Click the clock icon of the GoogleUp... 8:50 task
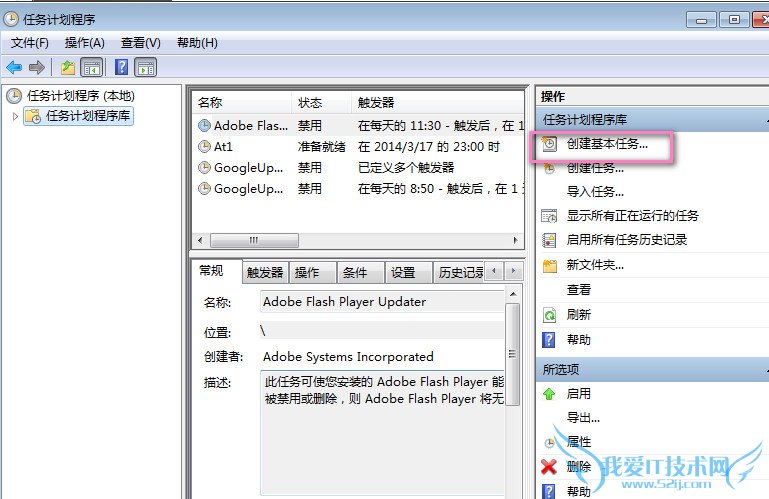The width and height of the screenshot is (769, 499). tap(204, 188)
